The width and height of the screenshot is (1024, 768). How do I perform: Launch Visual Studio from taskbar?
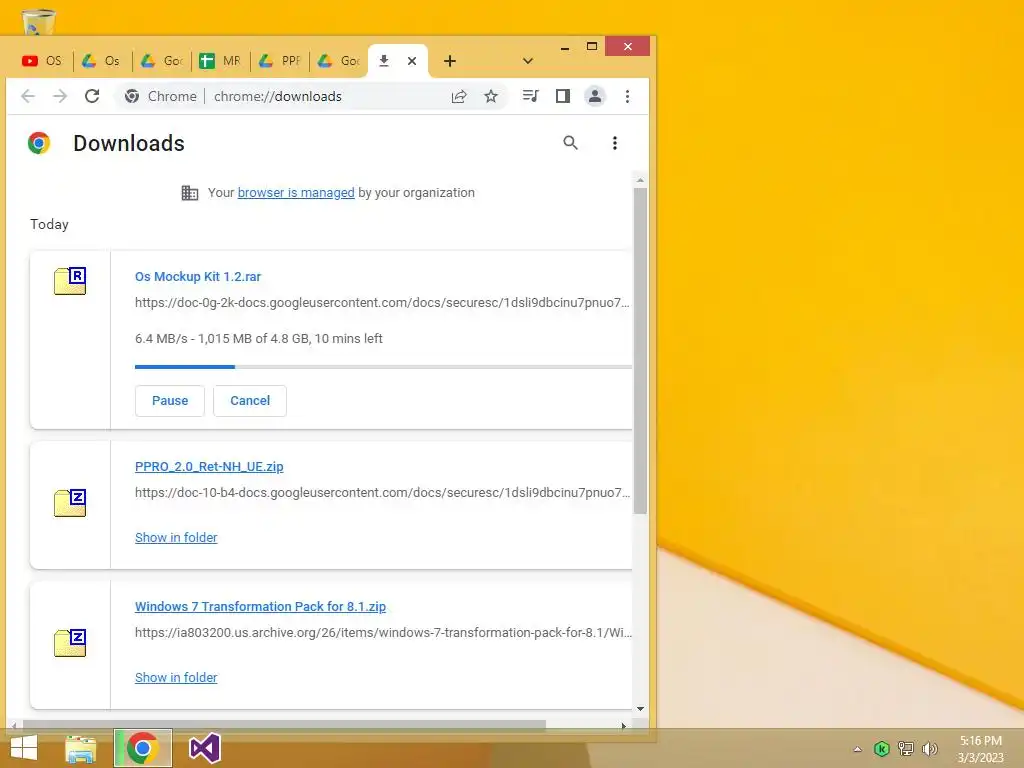(x=204, y=748)
